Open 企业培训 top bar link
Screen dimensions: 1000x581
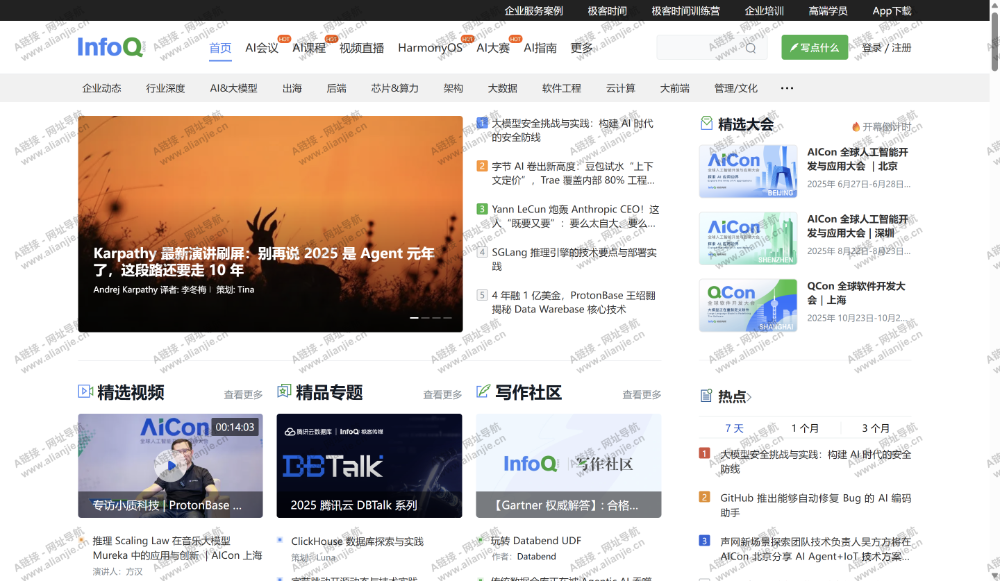pos(764,11)
